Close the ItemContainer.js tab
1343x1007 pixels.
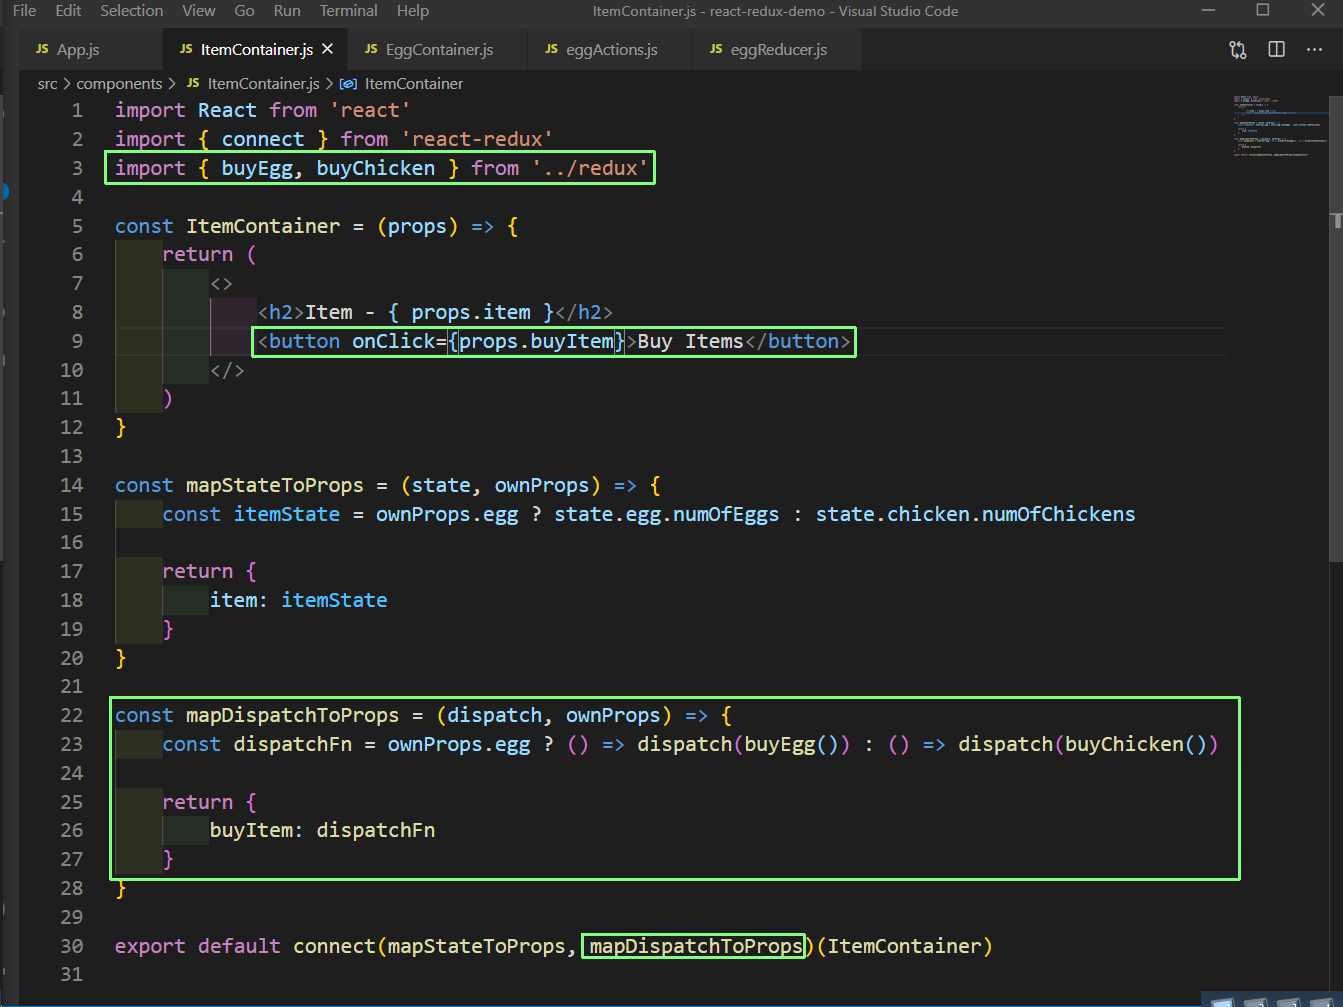point(327,49)
